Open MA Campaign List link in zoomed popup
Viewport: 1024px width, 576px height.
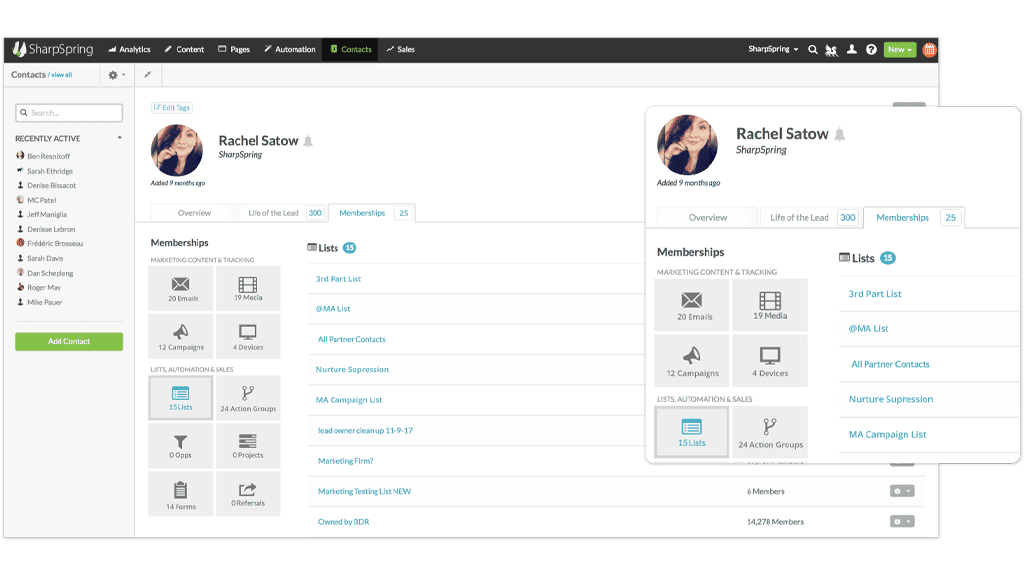888,434
